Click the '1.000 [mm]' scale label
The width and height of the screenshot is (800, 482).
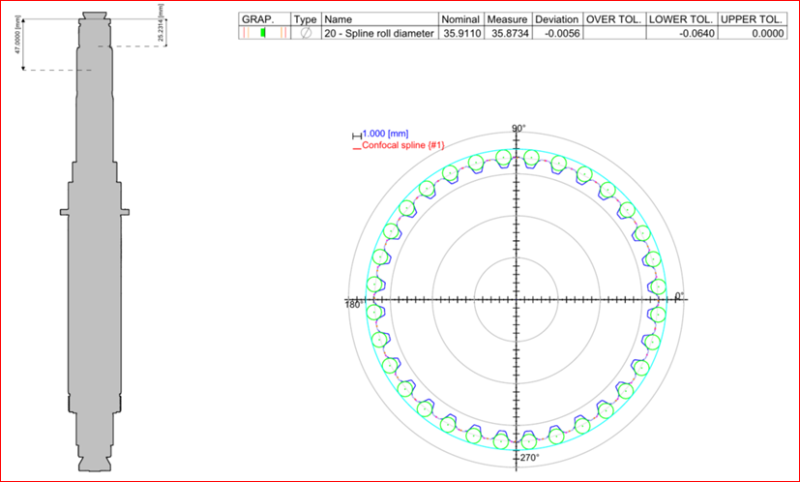click(x=385, y=134)
